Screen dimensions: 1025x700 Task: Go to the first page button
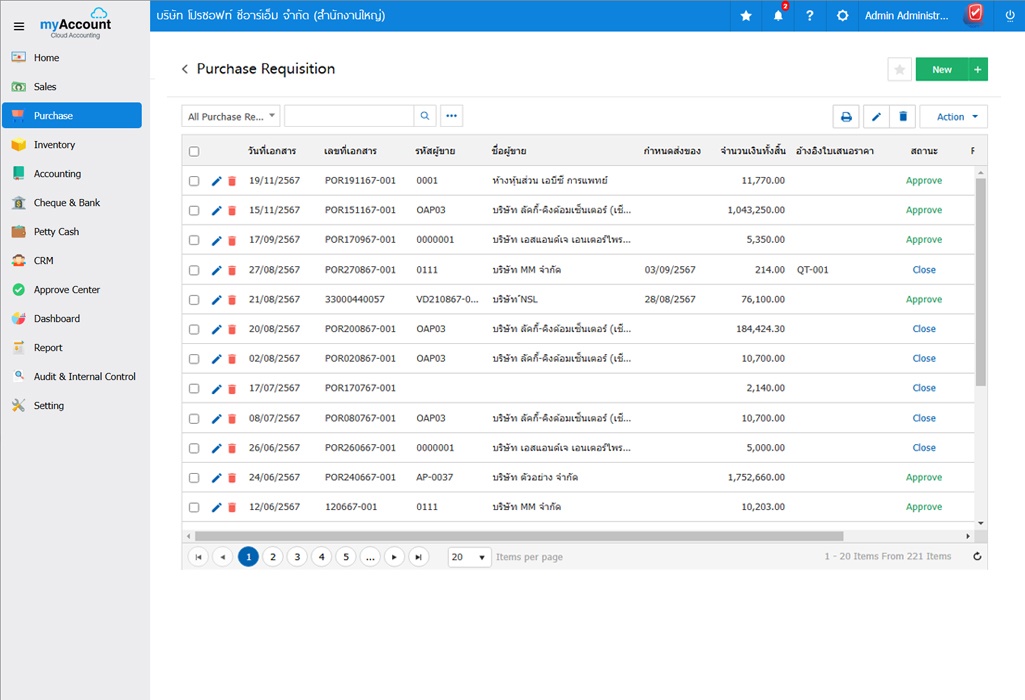[198, 557]
